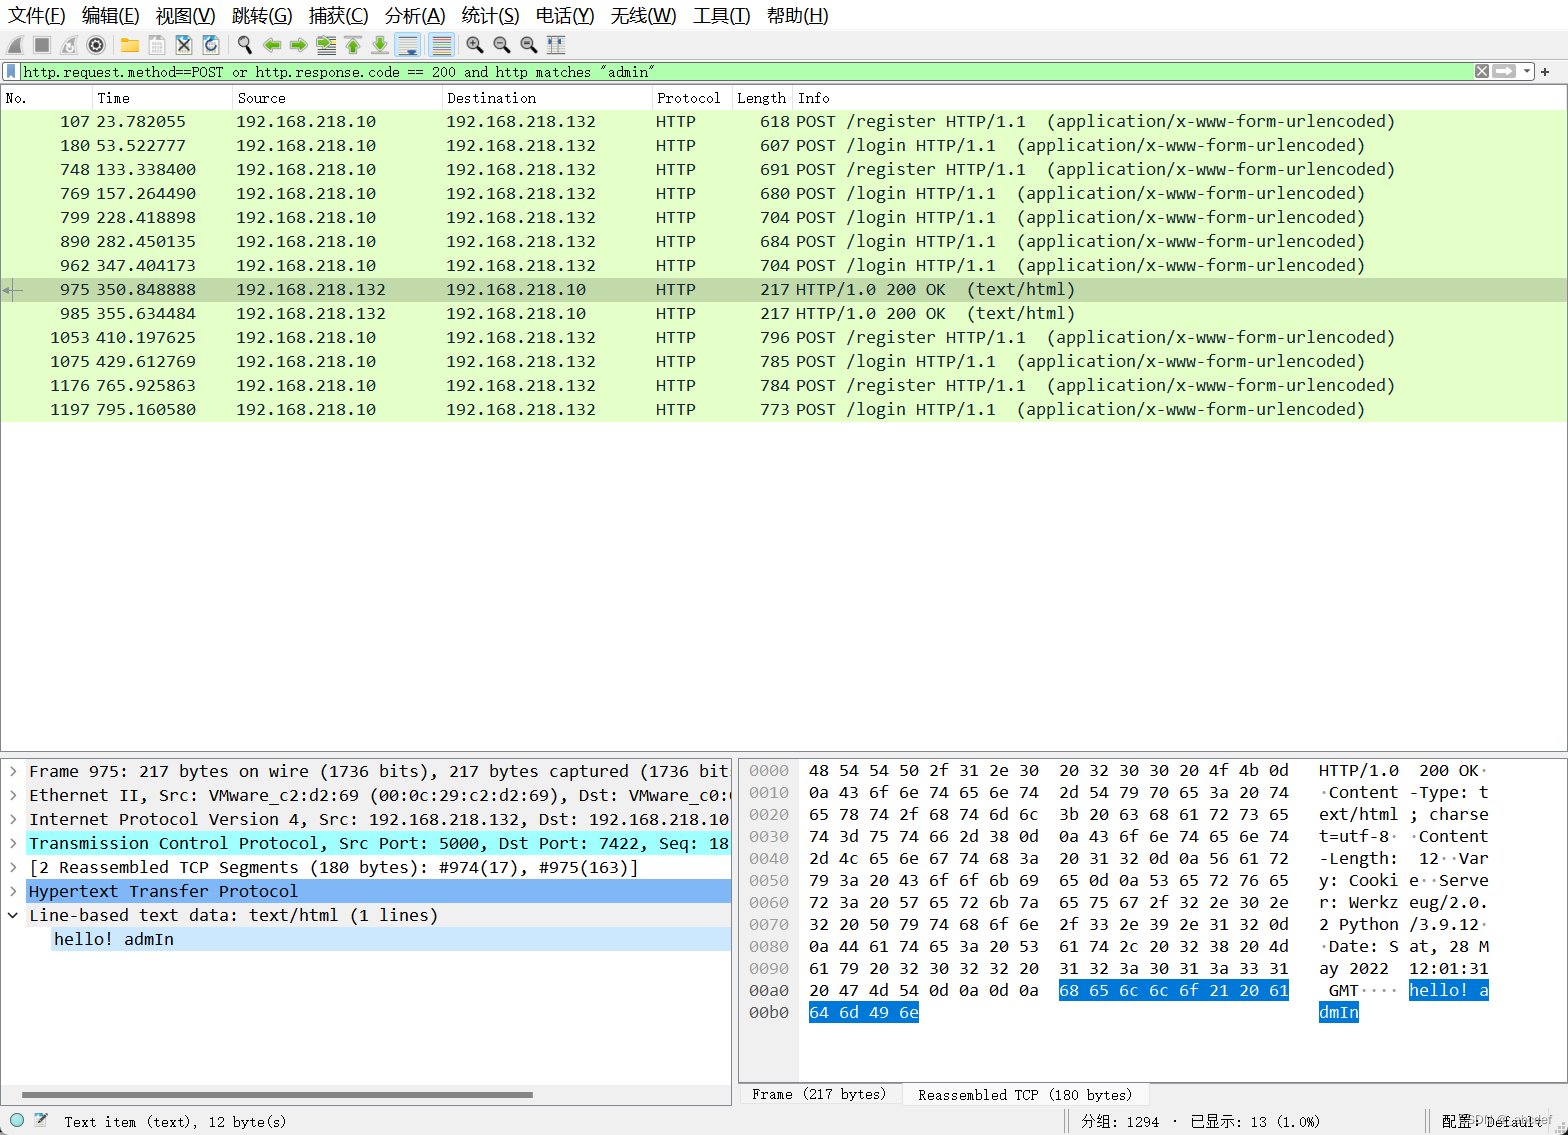The image size is (1568, 1135).
Task: Expand Transmission Control Protocol node
Action: click(x=13, y=843)
